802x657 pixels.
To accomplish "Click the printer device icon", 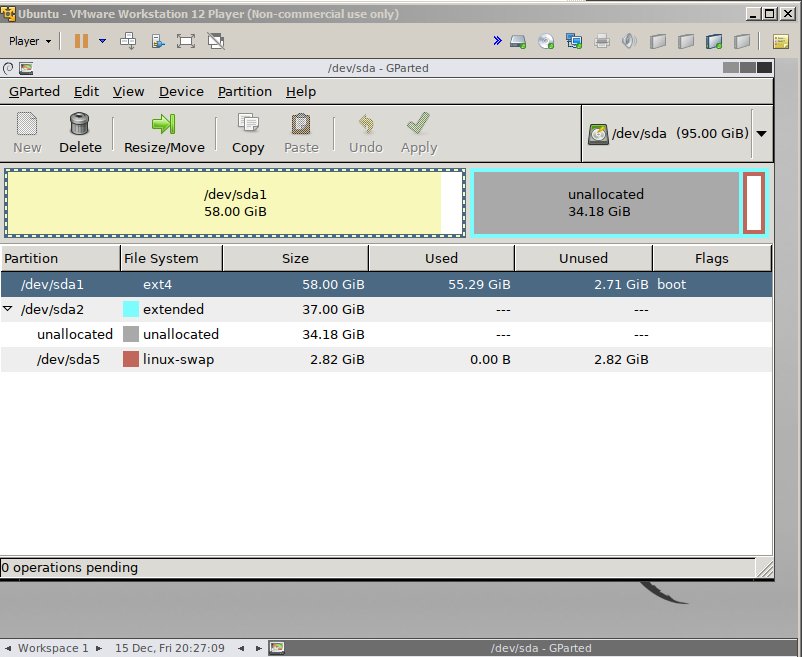I will click(602, 41).
